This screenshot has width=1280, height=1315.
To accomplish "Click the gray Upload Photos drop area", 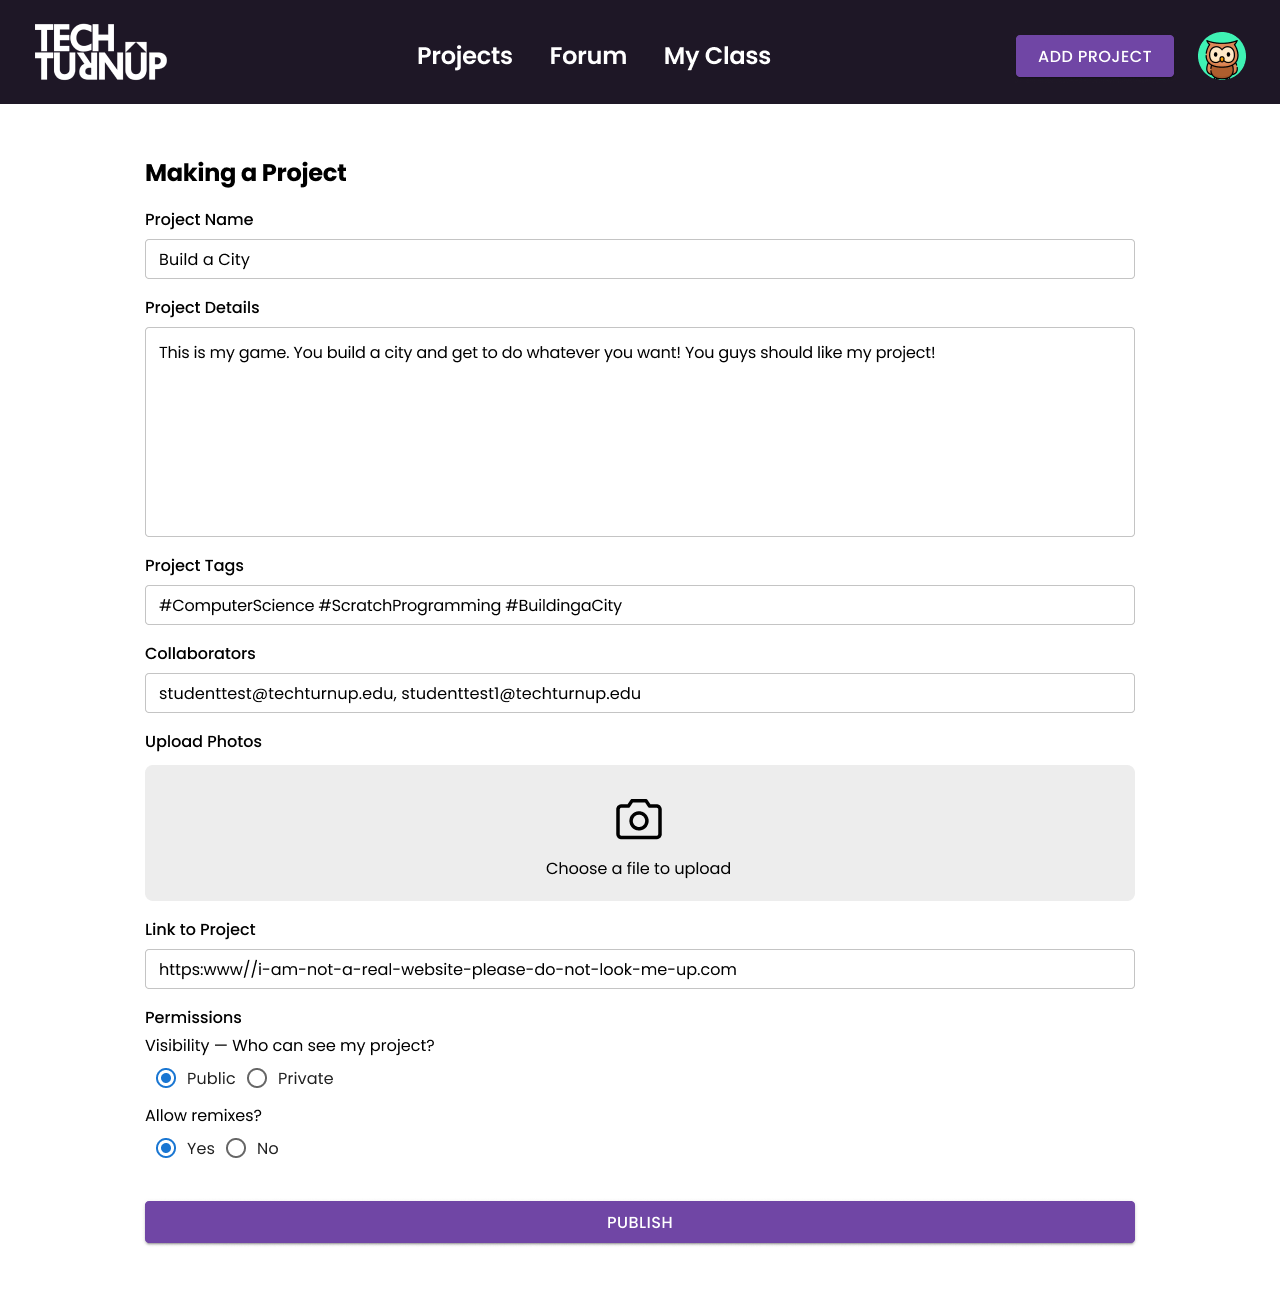I will 640,833.
